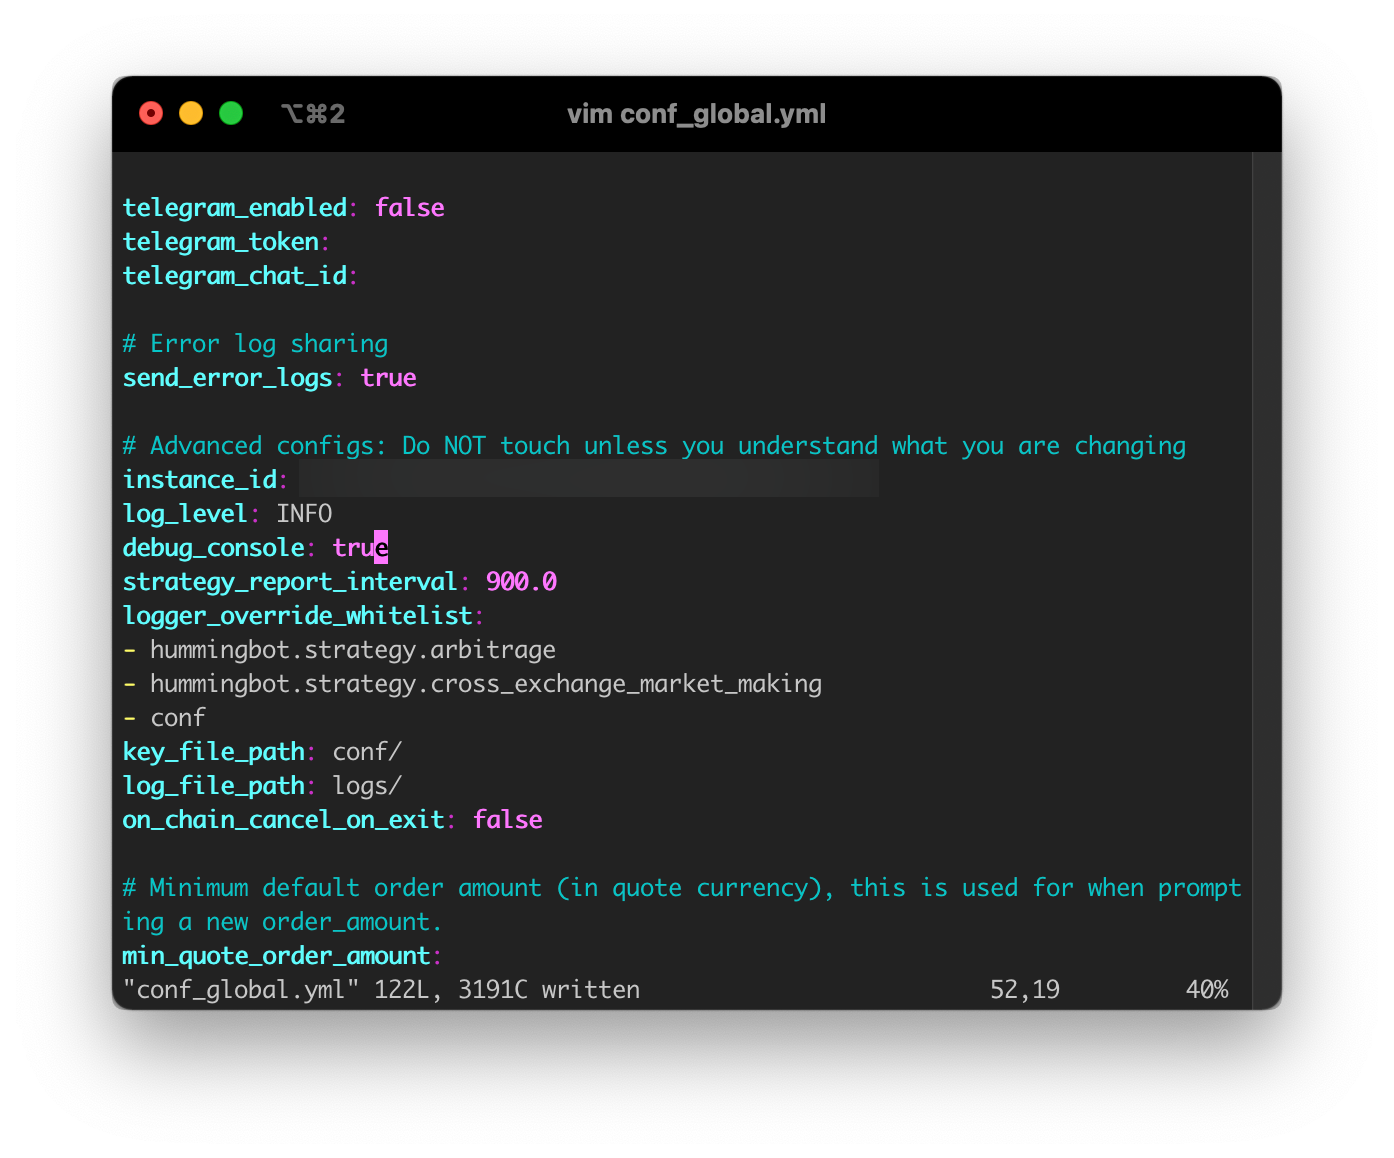Viewport: 1394px width, 1158px height.
Task: Click the 'false' value after telegram_enabled
Action: pyautogui.click(x=410, y=208)
